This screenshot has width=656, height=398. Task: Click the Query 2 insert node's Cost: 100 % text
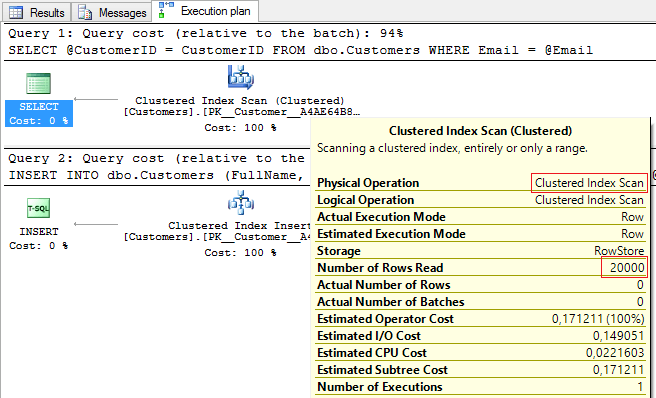coord(240,253)
